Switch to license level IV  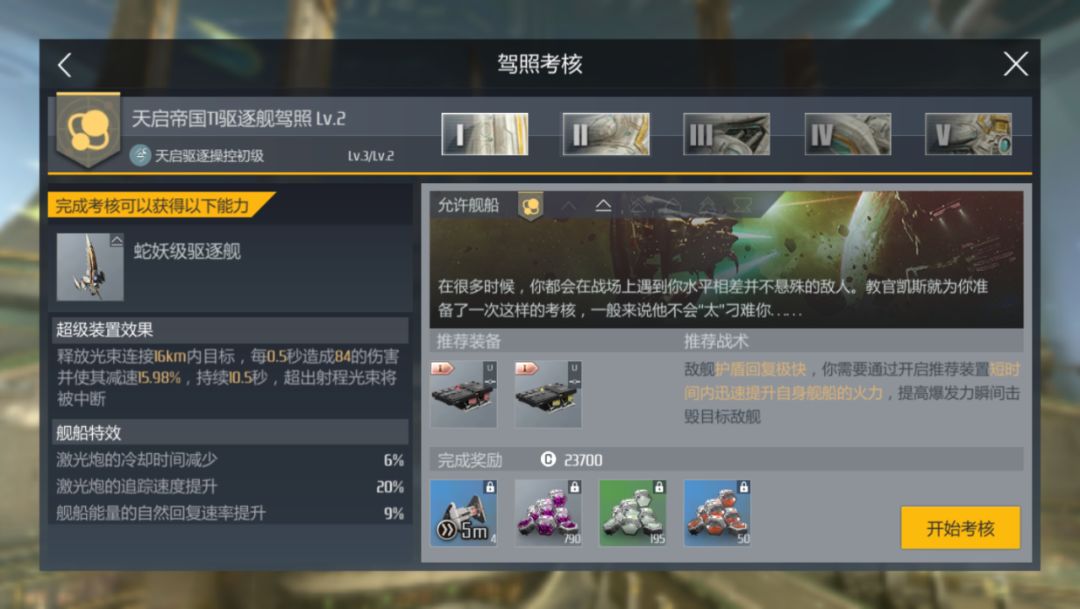pyautogui.click(x=847, y=134)
